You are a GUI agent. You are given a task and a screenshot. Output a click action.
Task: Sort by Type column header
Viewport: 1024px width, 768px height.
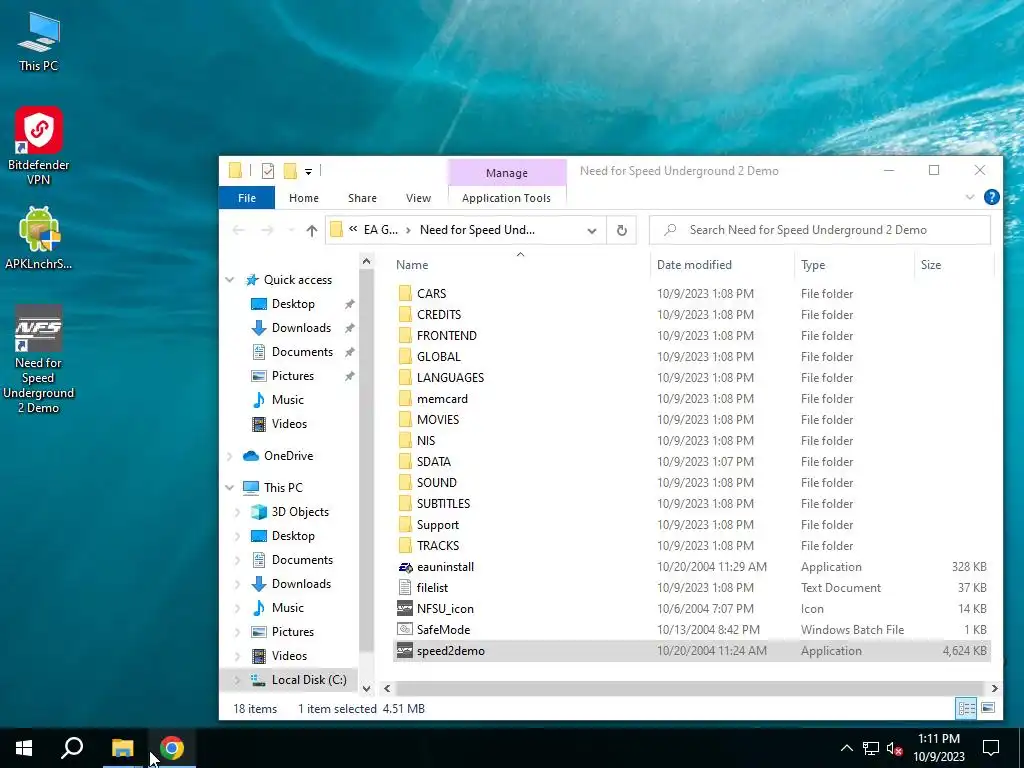813,264
